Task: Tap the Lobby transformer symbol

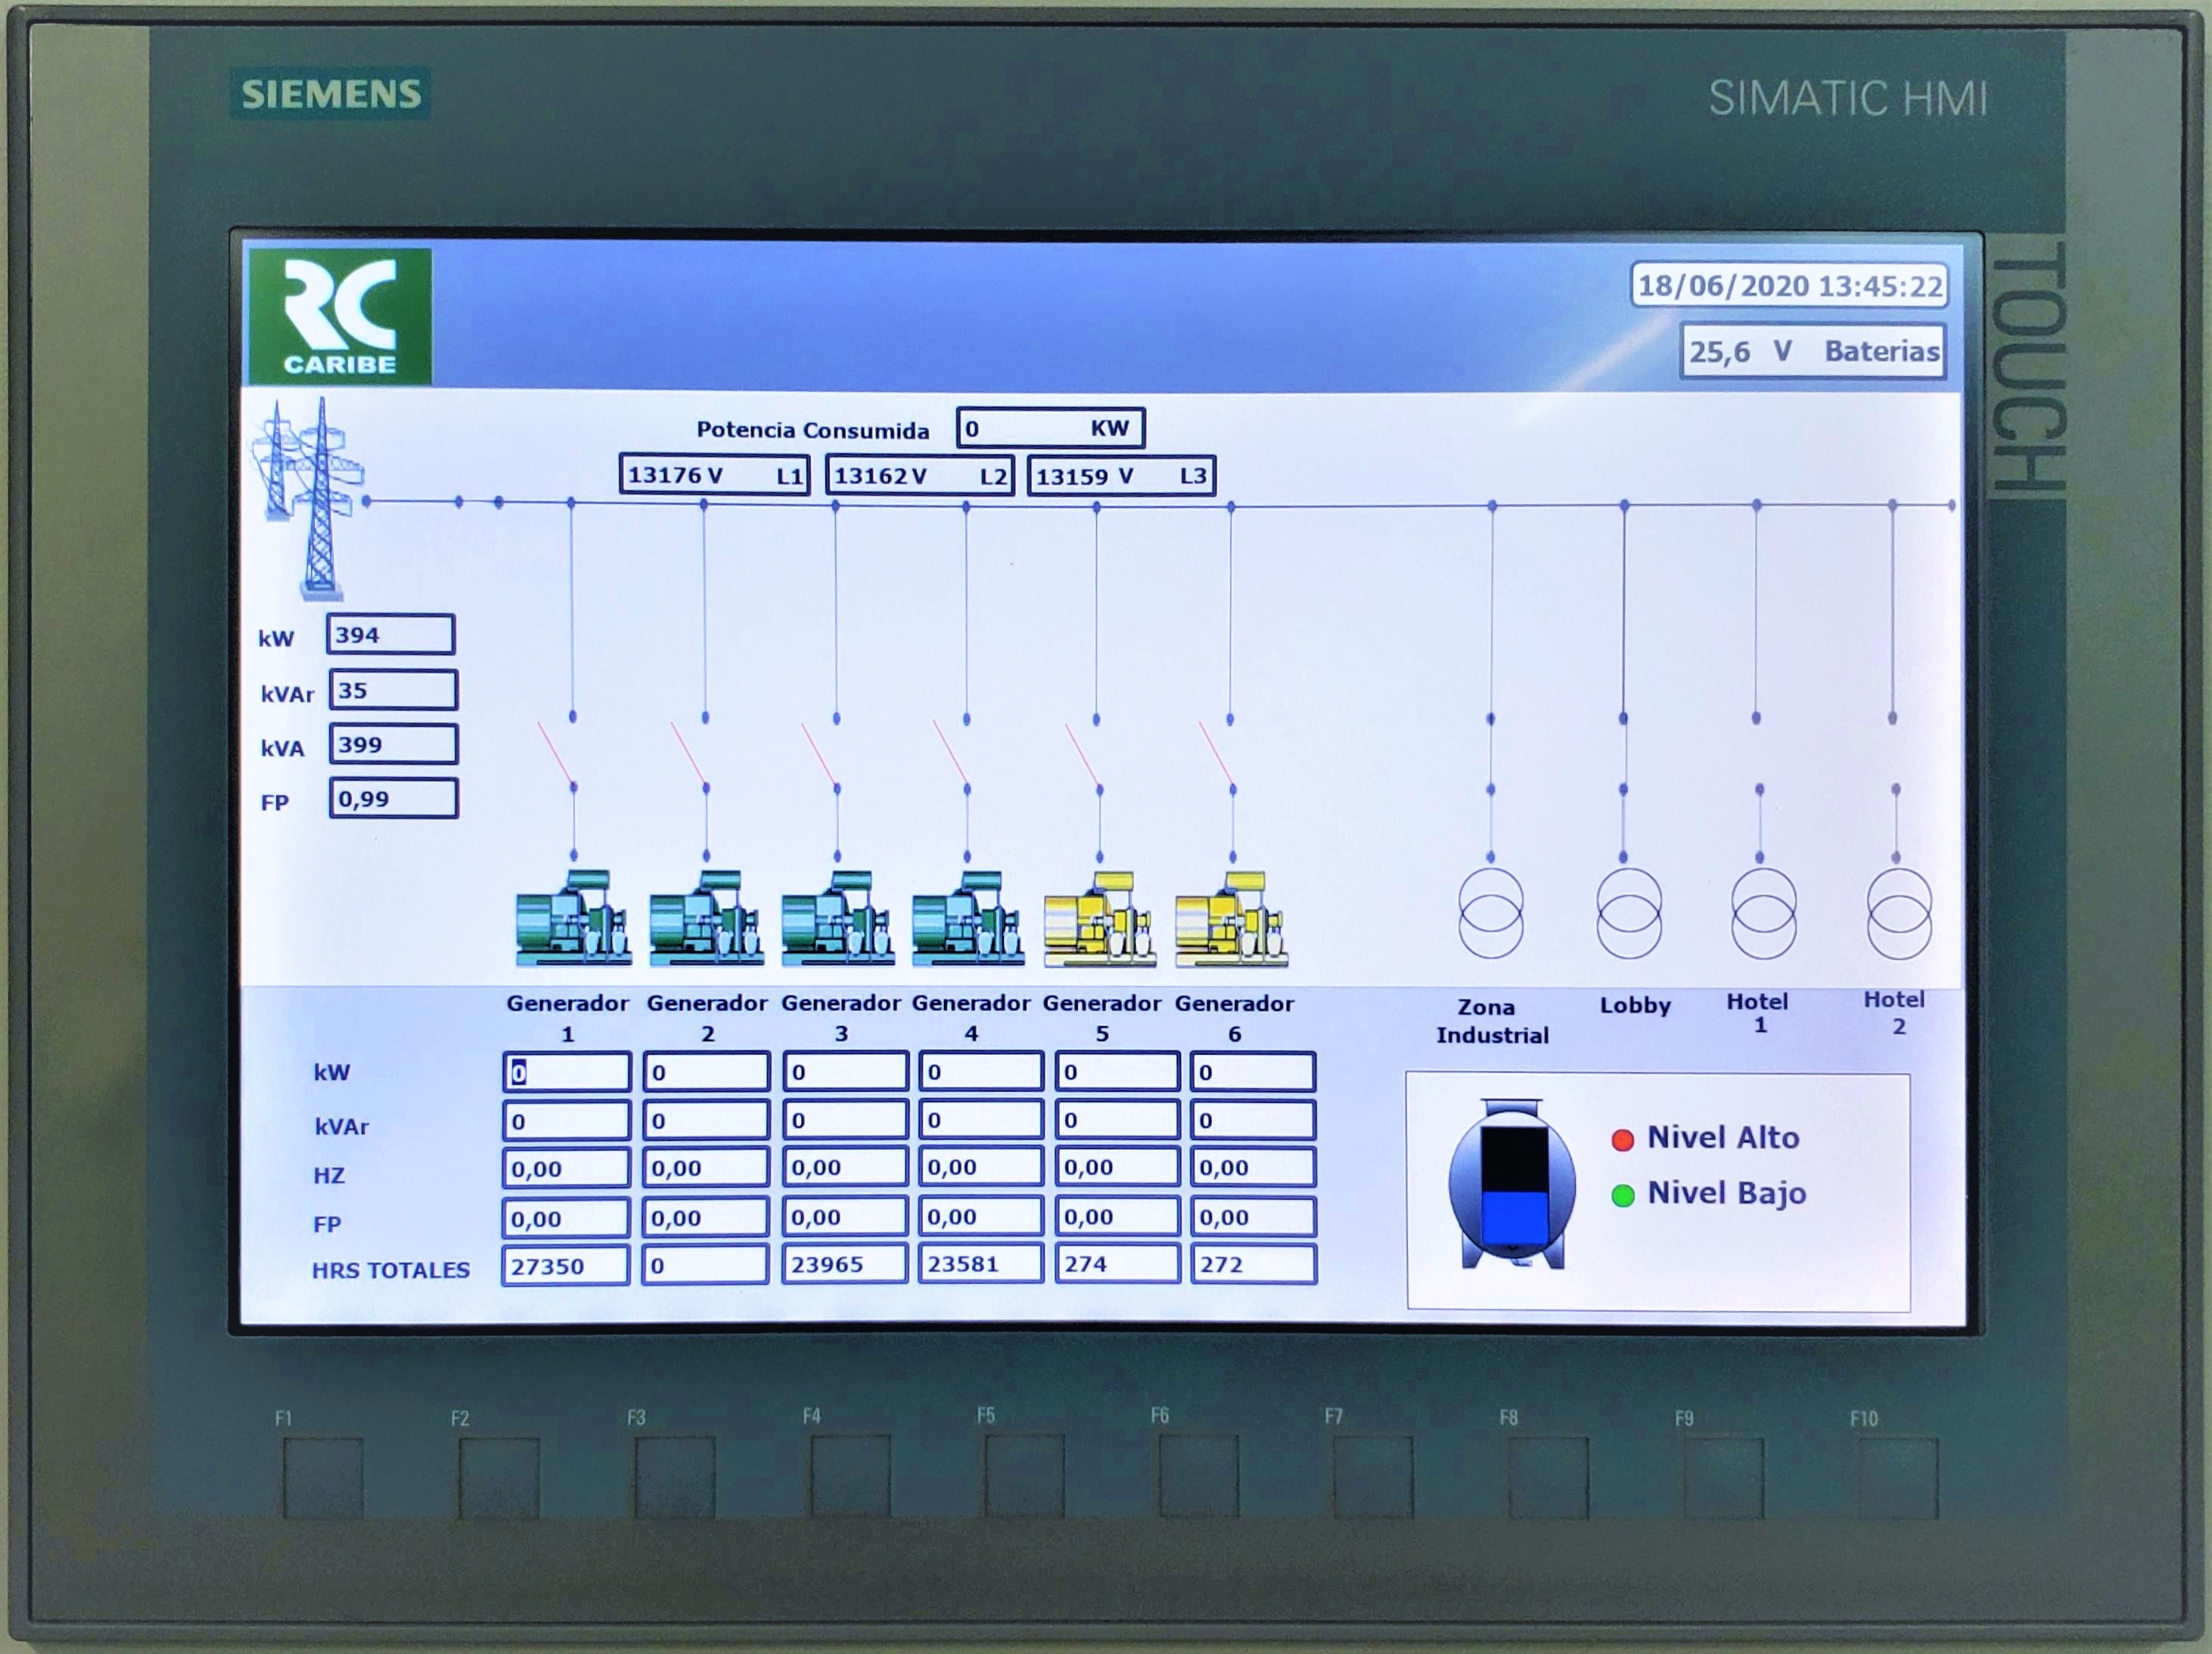Action: 1629,913
